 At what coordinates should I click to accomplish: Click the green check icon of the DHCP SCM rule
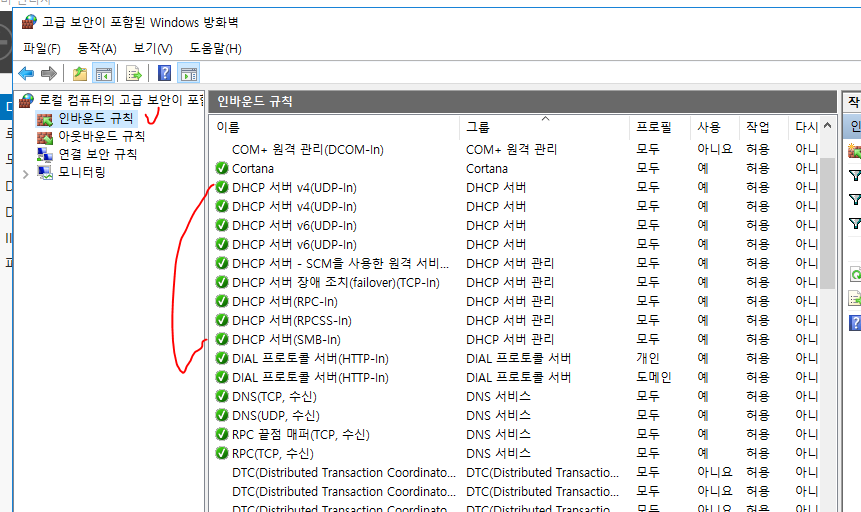pyautogui.click(x=222, y=263)
